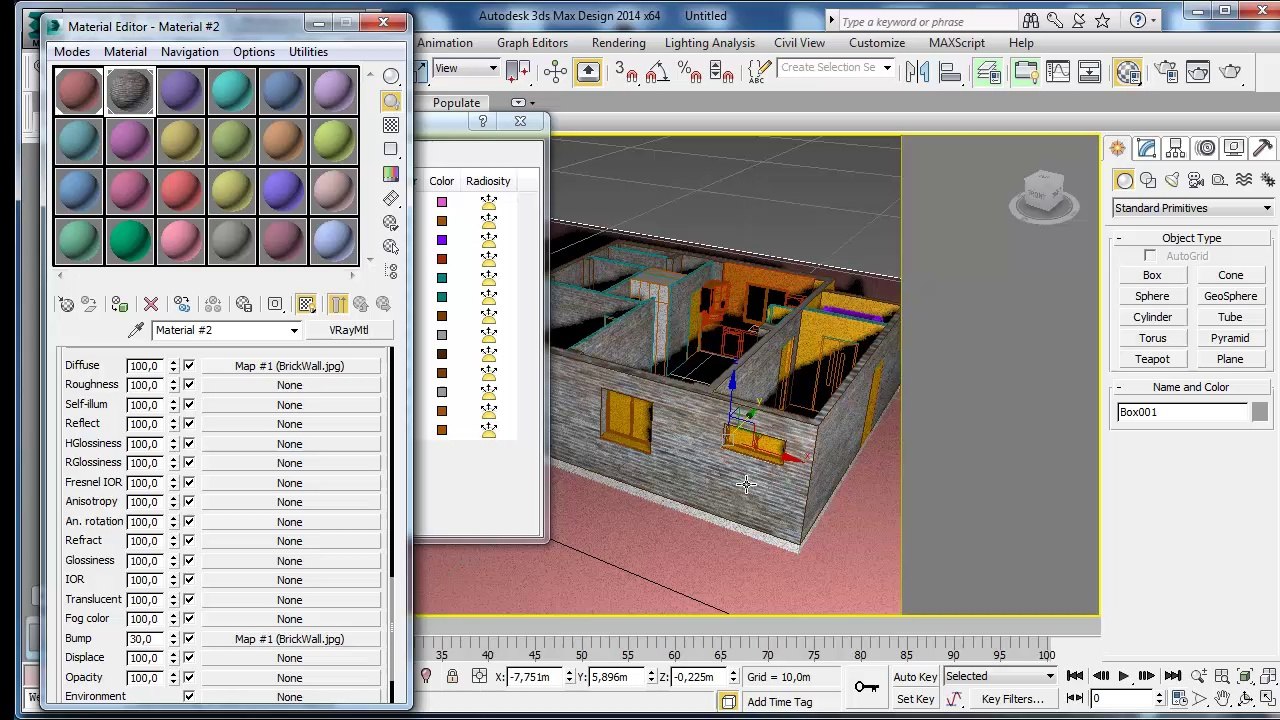Viewport: 1280px width, 720px height.
Task: Open the Help dropdown arrow in title bar
Action: tap(1153, 20)
